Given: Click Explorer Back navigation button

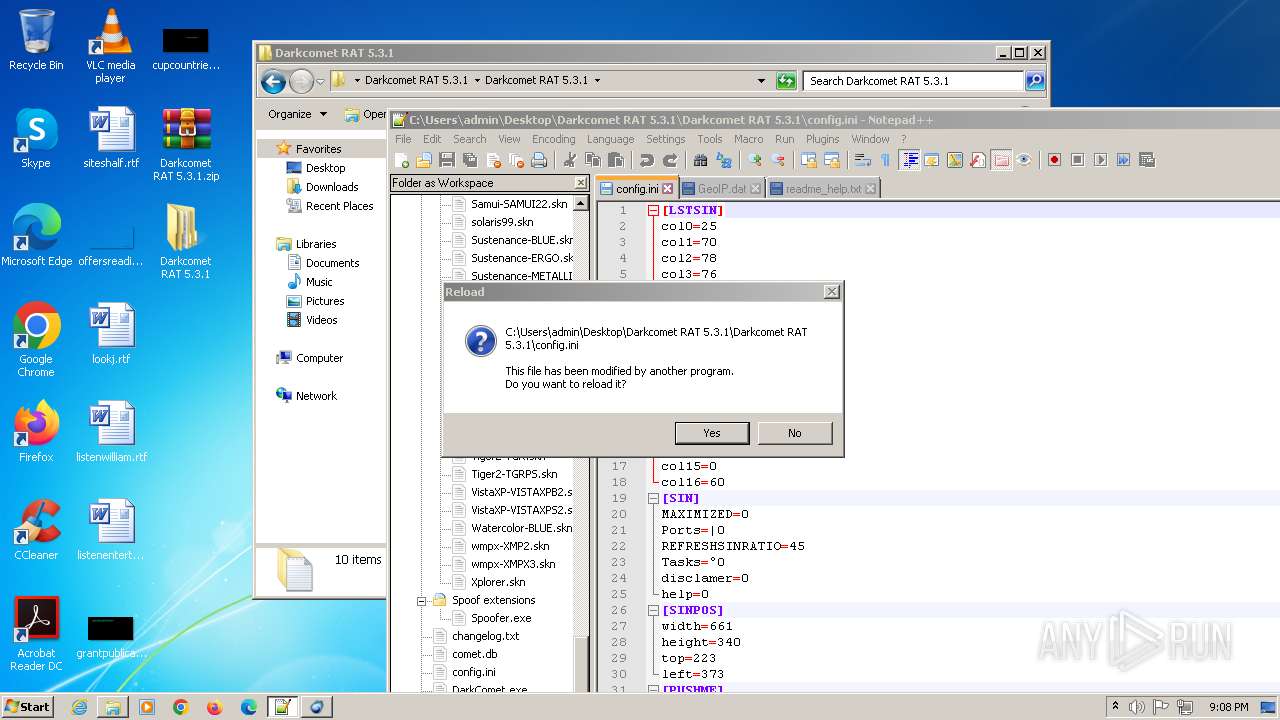Looking at the screenshot, I should 273,81.
